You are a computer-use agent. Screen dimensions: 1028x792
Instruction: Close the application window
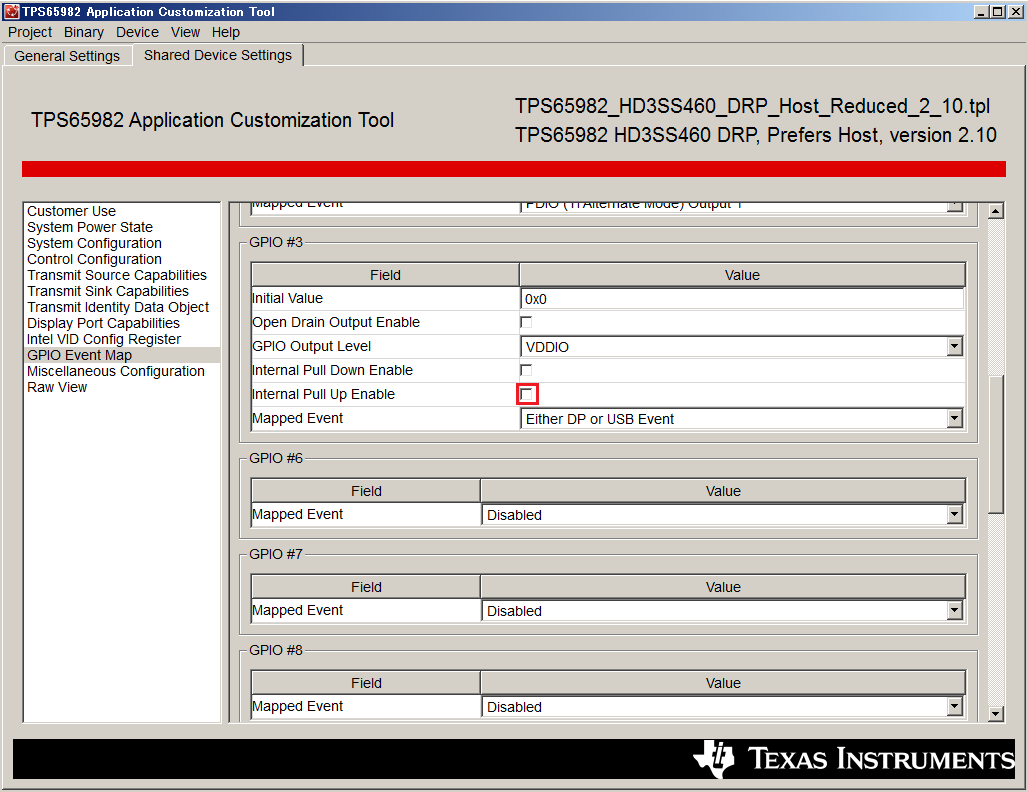1016,11
